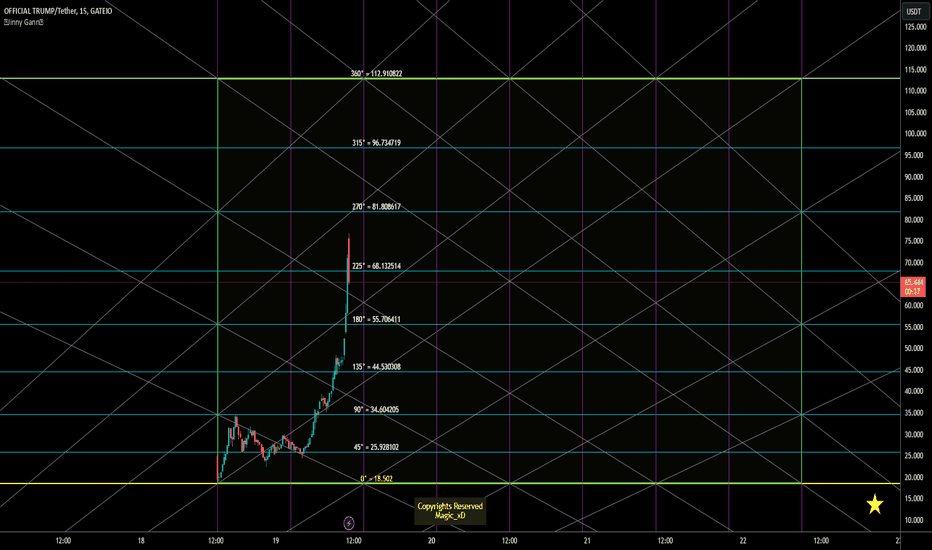Image resolution: width=932 pixels, height=550 pixels.
Task: Click the Copyrights Reserved Magic_xD note
Action: (450, 511)
